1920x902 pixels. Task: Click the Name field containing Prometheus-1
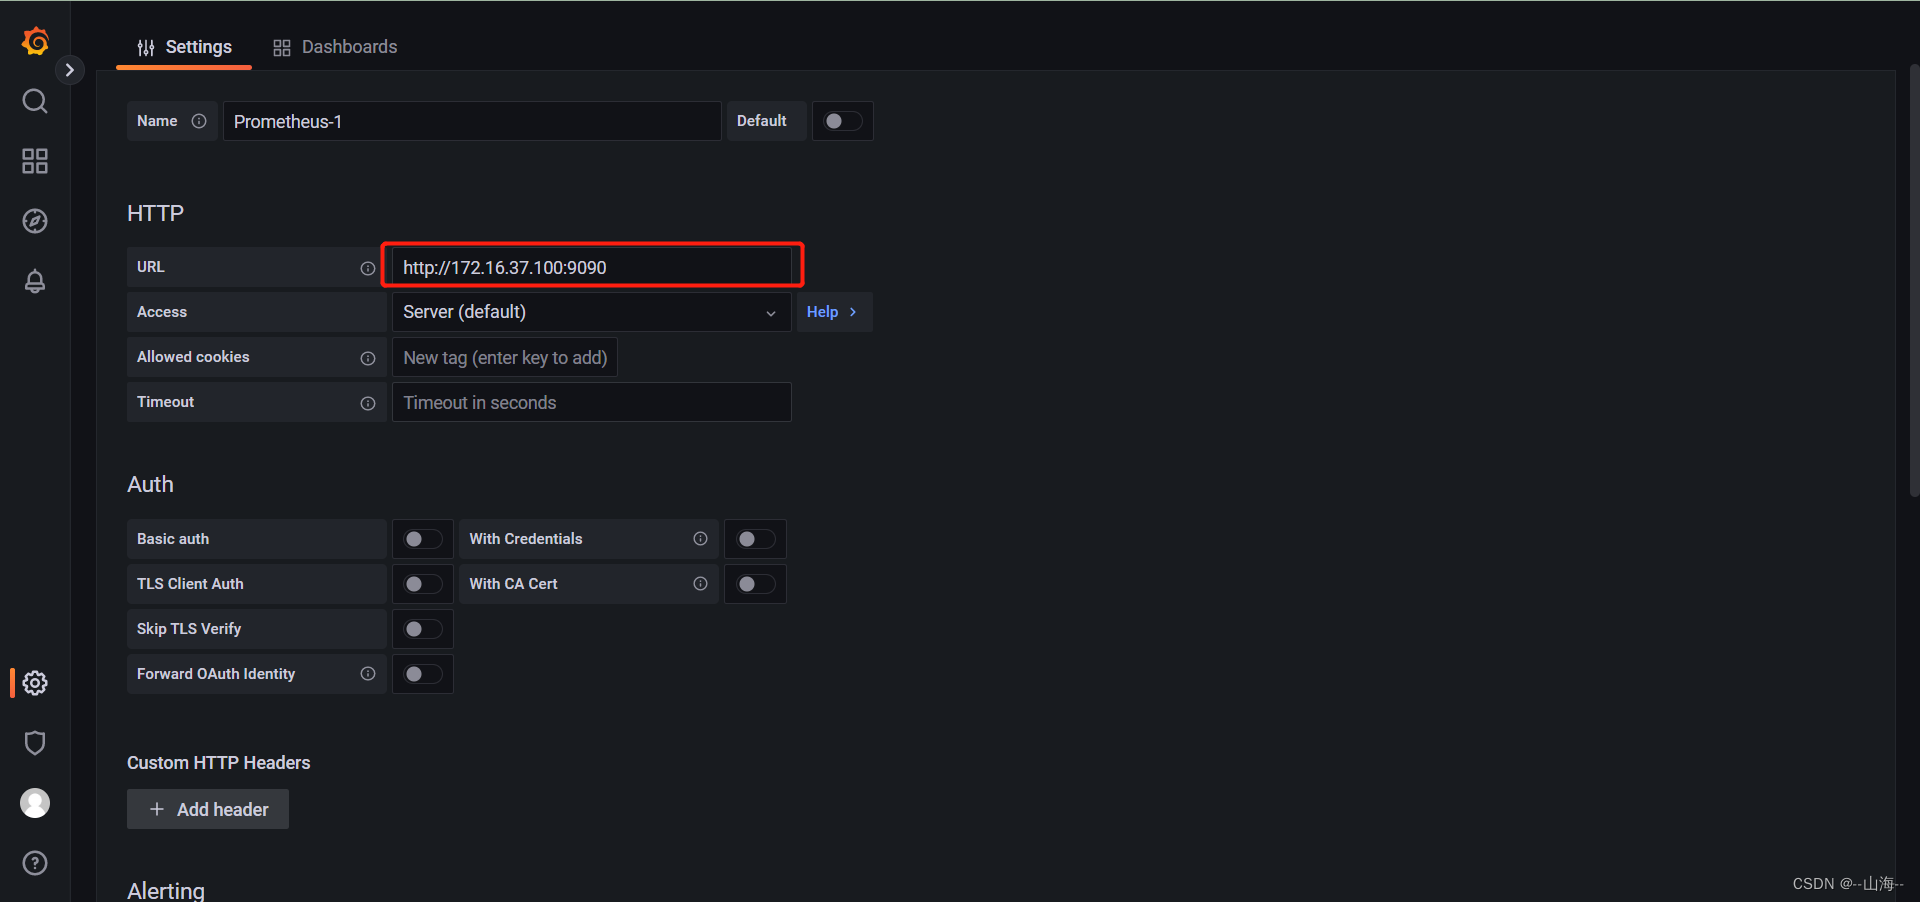coord(472,121)
